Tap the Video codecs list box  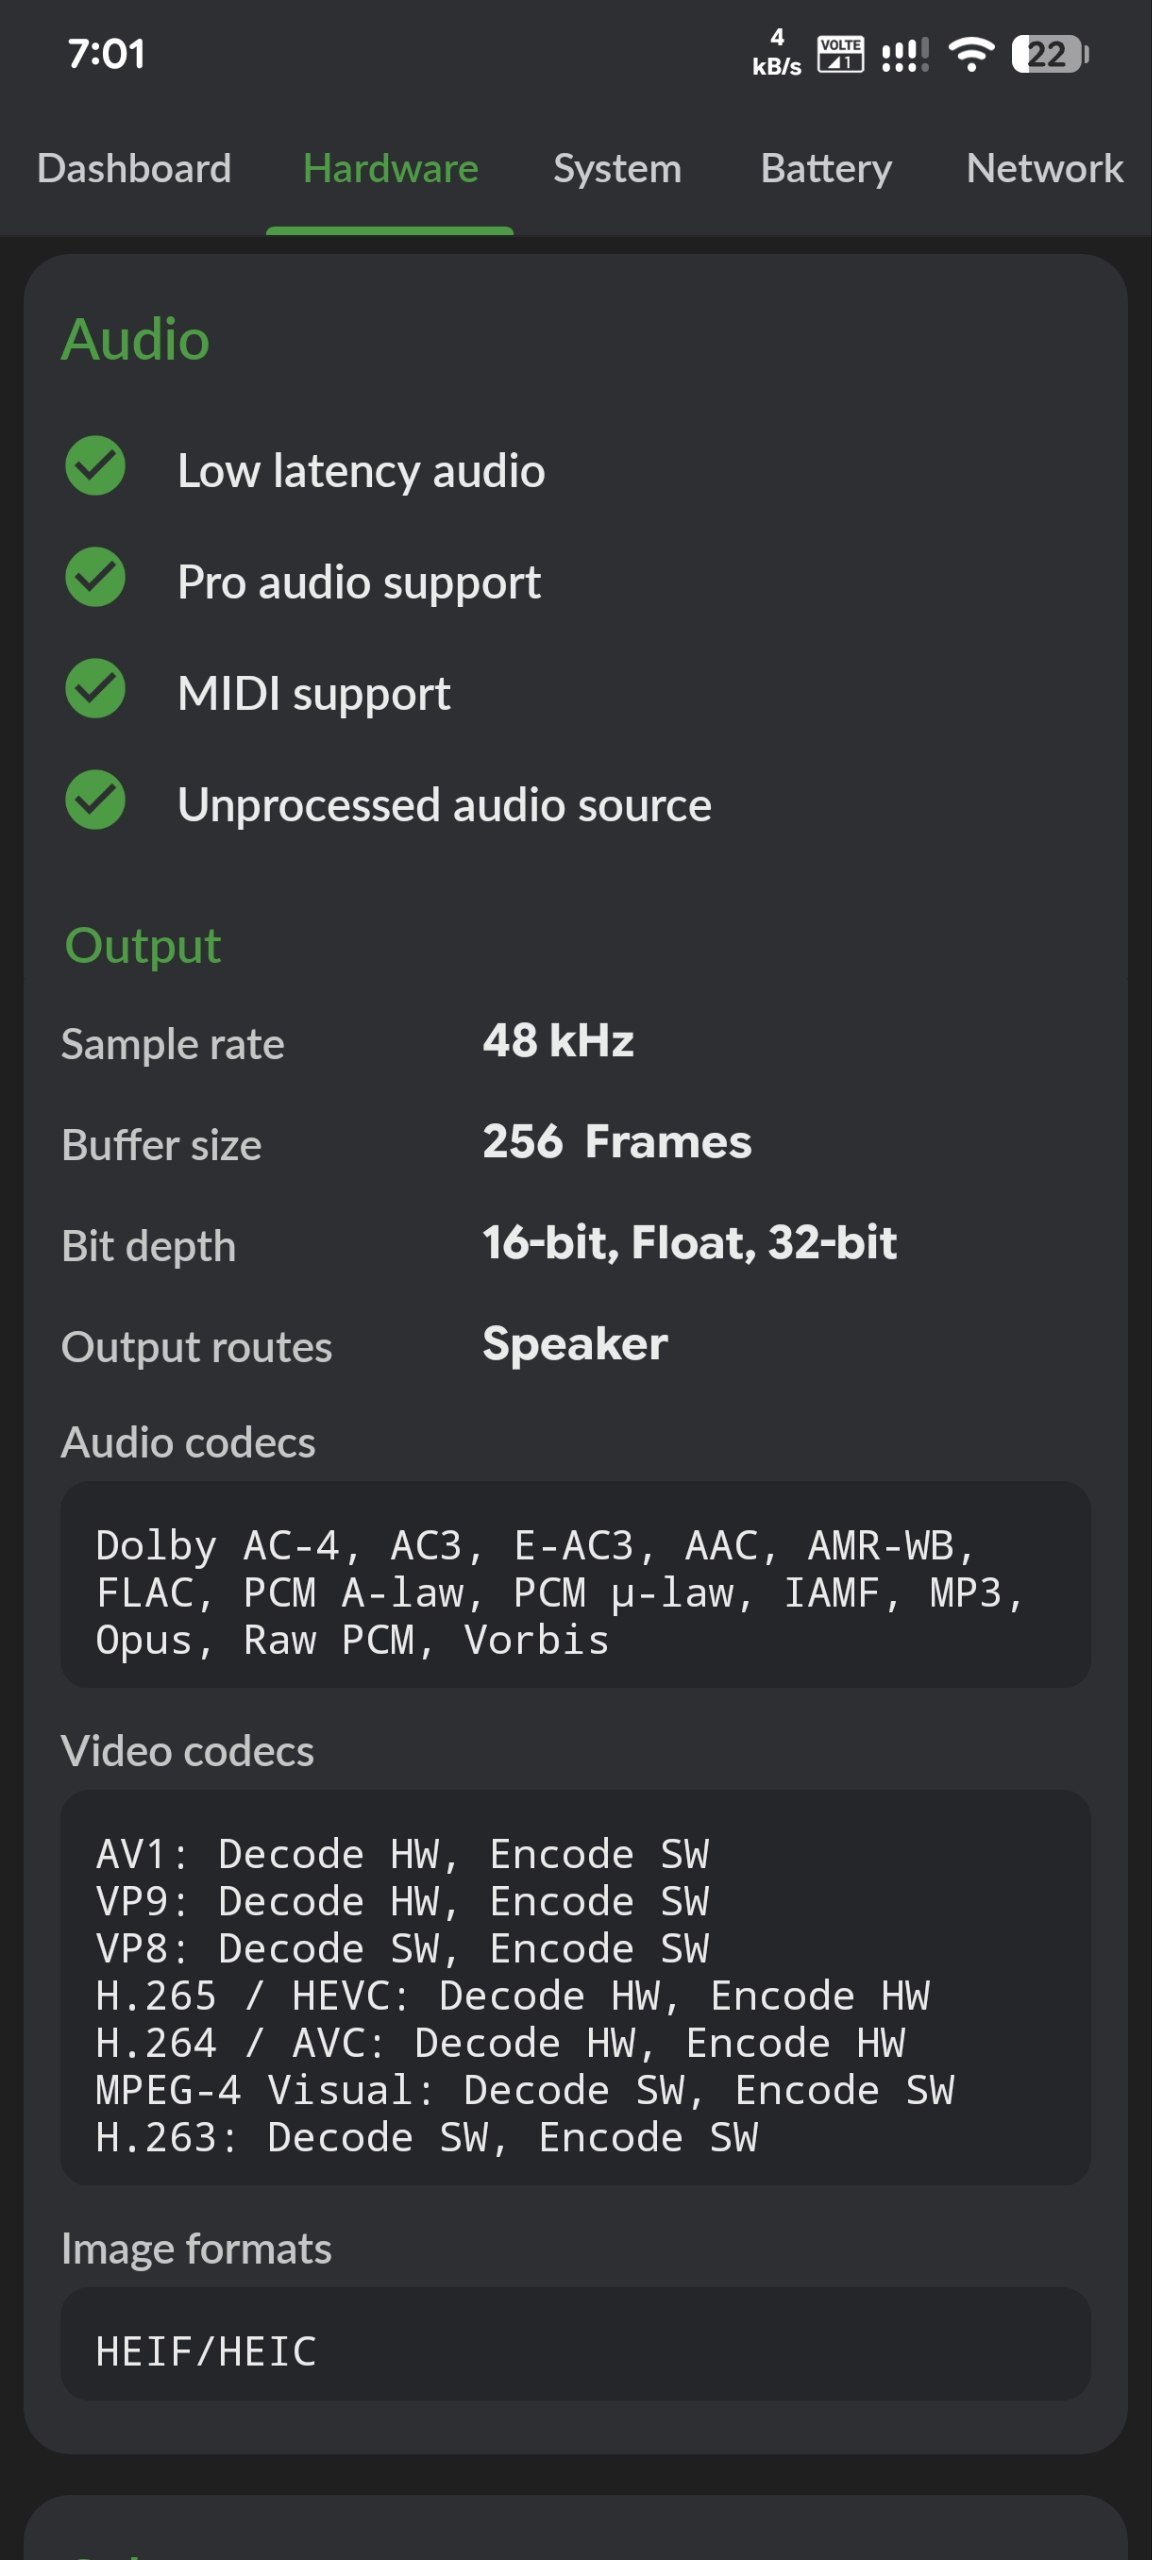pos(576,1988)
